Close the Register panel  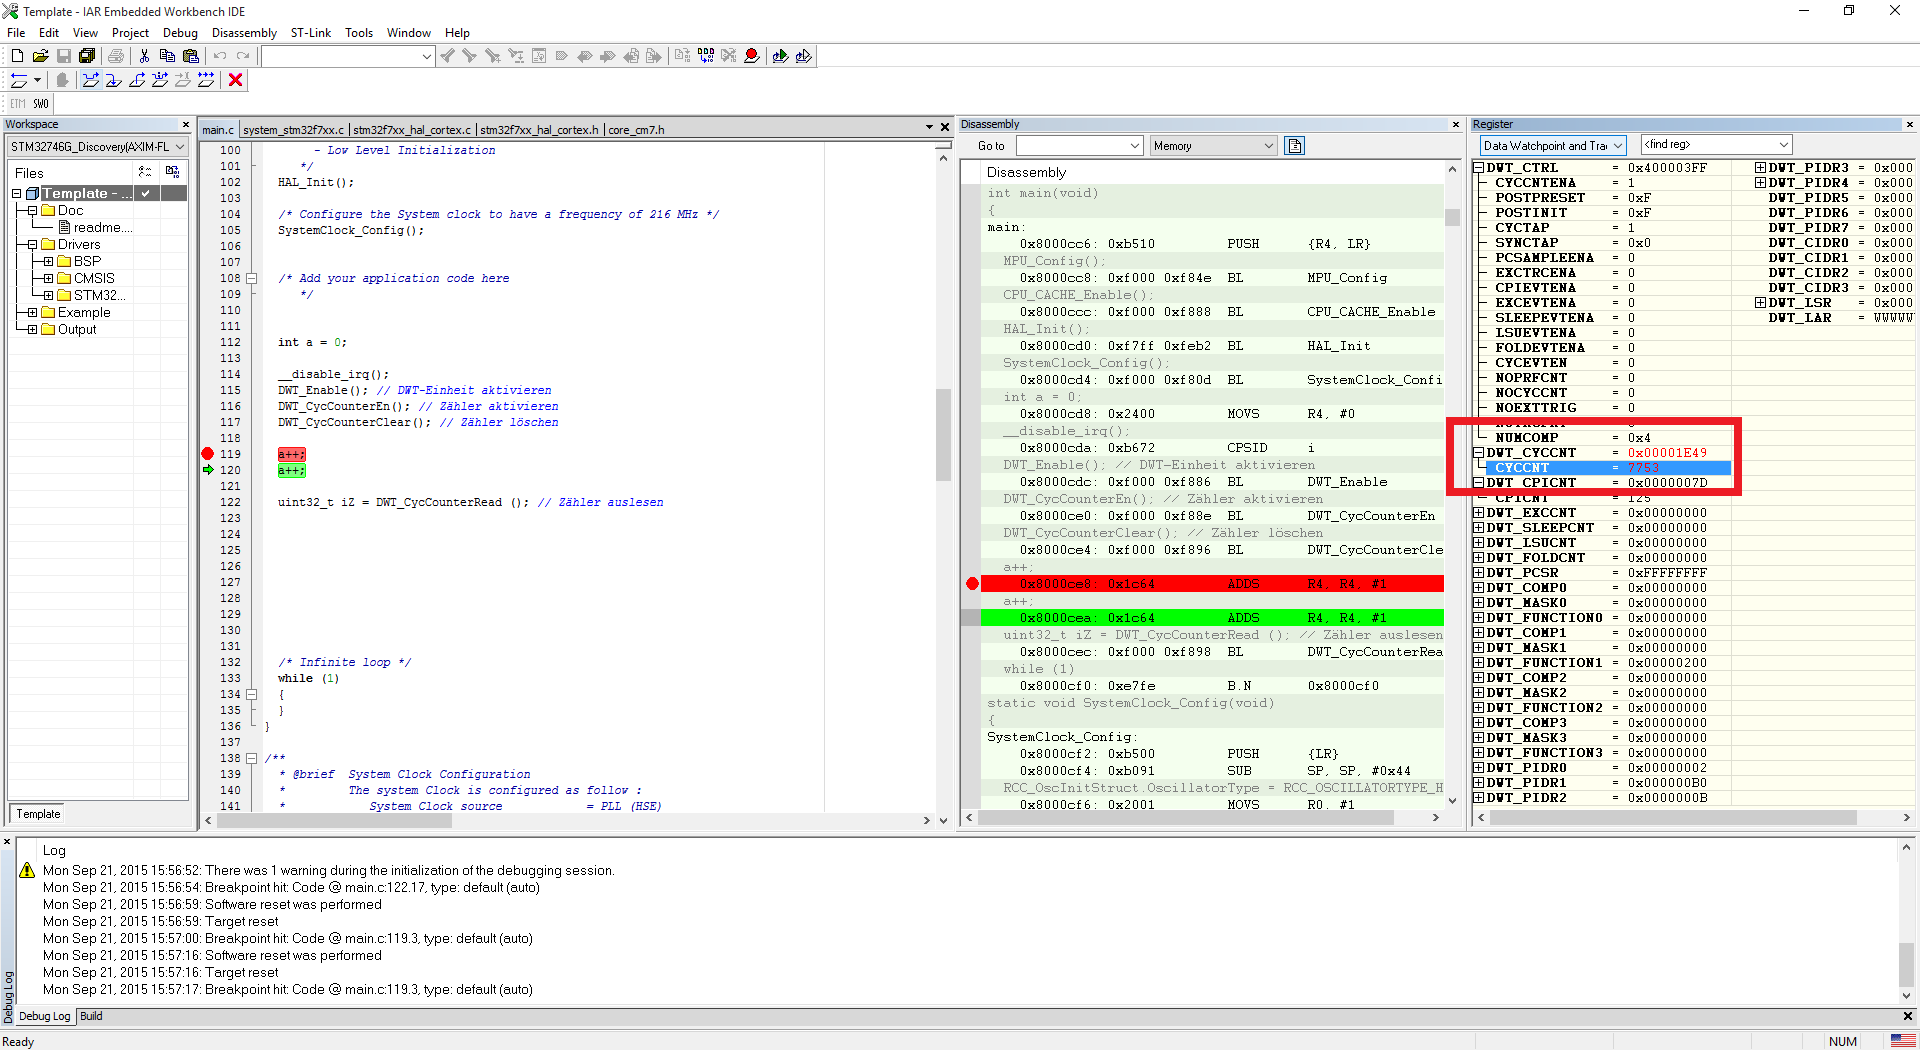(1909, 125)
